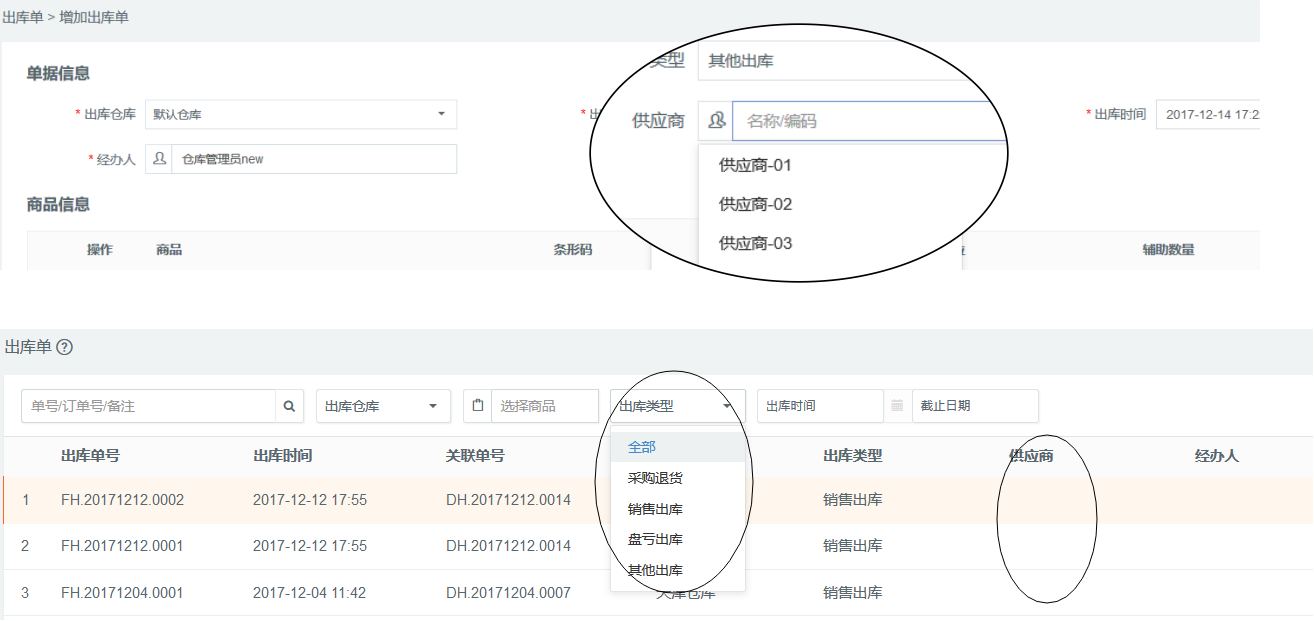1314x621 pixels.
Task: Click order number FH.20171212.0002
Action: coord(122,500)
